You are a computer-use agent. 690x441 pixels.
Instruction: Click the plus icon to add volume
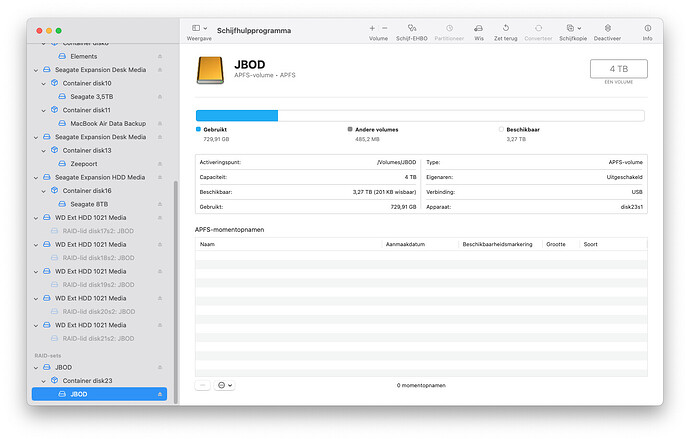[372, 28]
